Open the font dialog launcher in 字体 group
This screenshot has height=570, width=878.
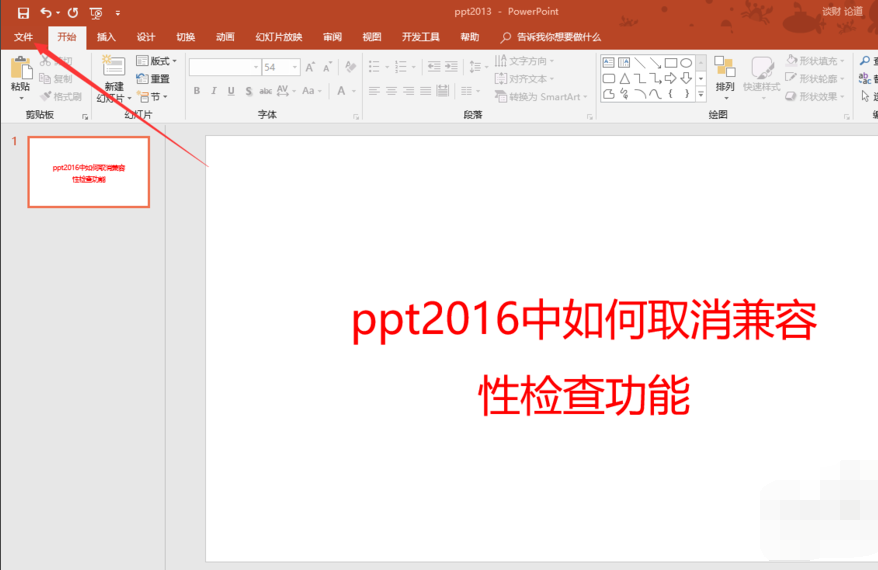pyautogui.click(x=356, y=116)
